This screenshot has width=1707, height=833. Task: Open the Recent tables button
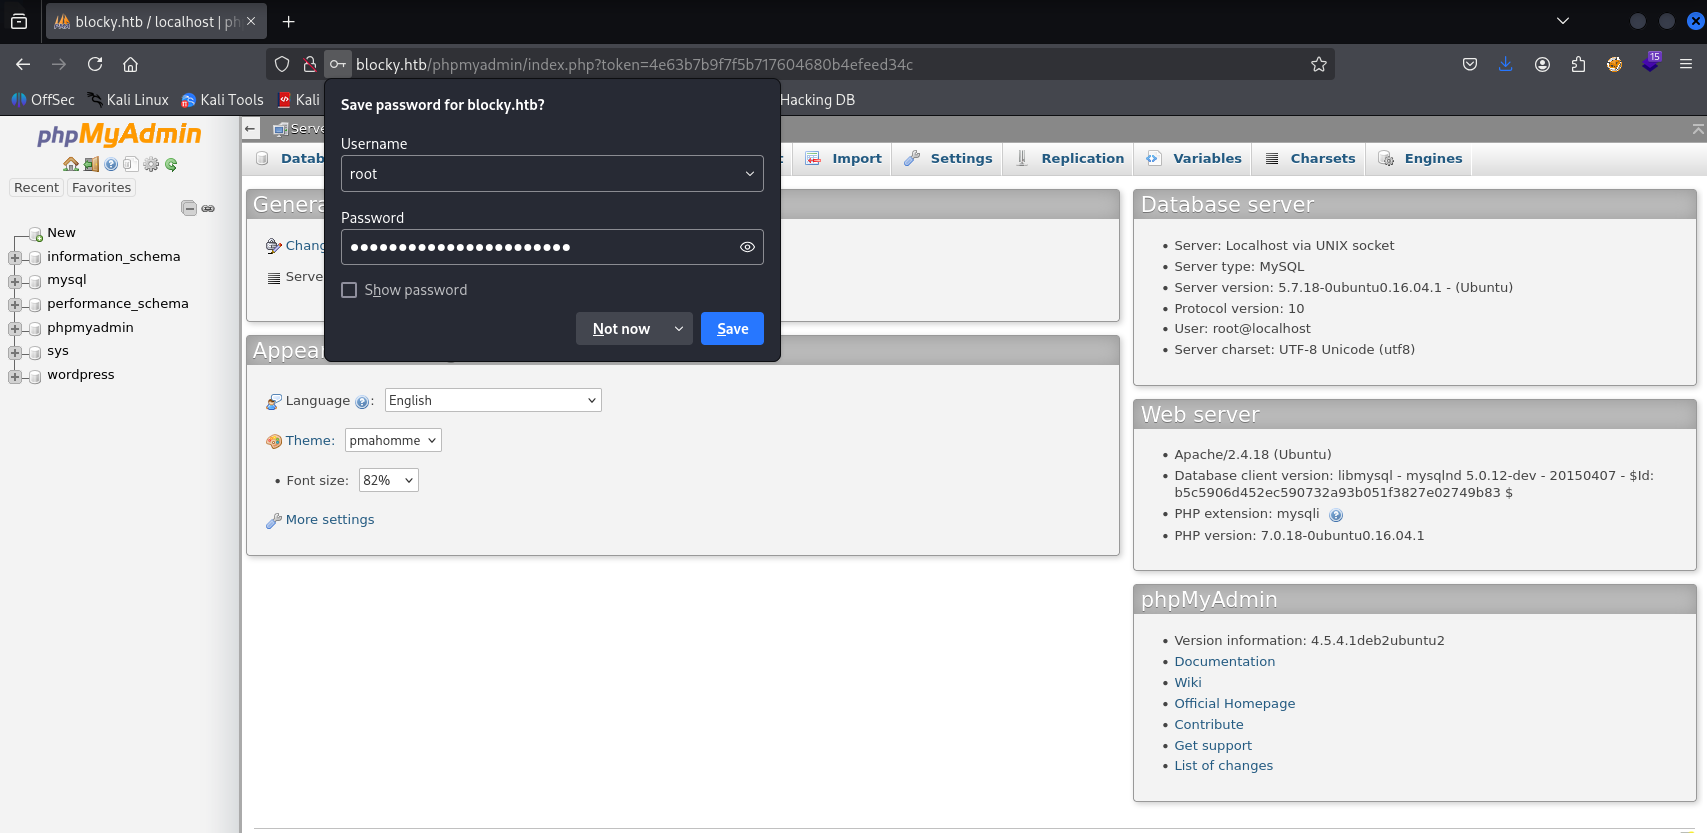tap(36, 187)
